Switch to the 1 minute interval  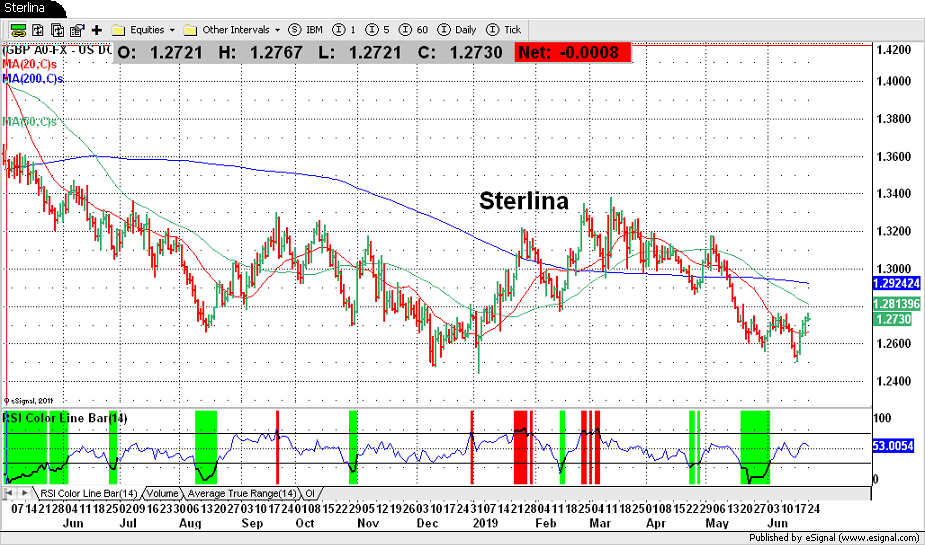point(345,29)
